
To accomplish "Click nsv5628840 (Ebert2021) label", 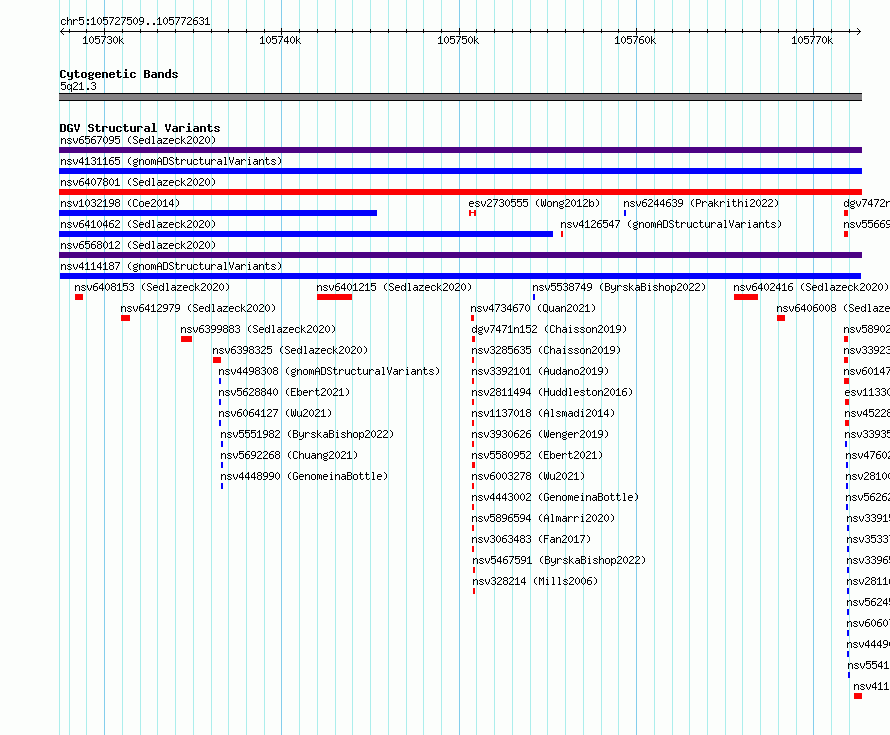I will [x=284, y=392].
